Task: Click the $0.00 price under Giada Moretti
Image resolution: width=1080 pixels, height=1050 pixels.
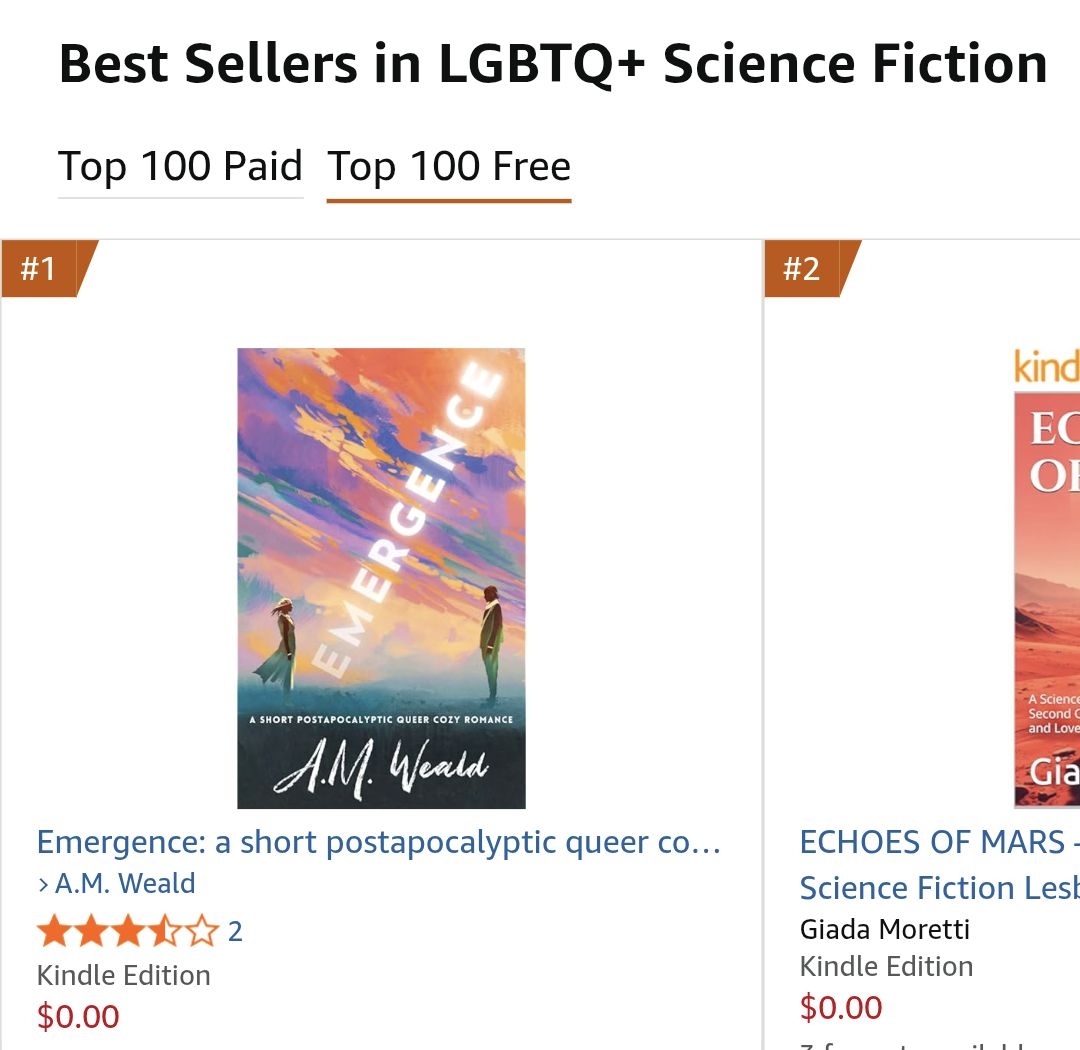Action: point(841,1007)
